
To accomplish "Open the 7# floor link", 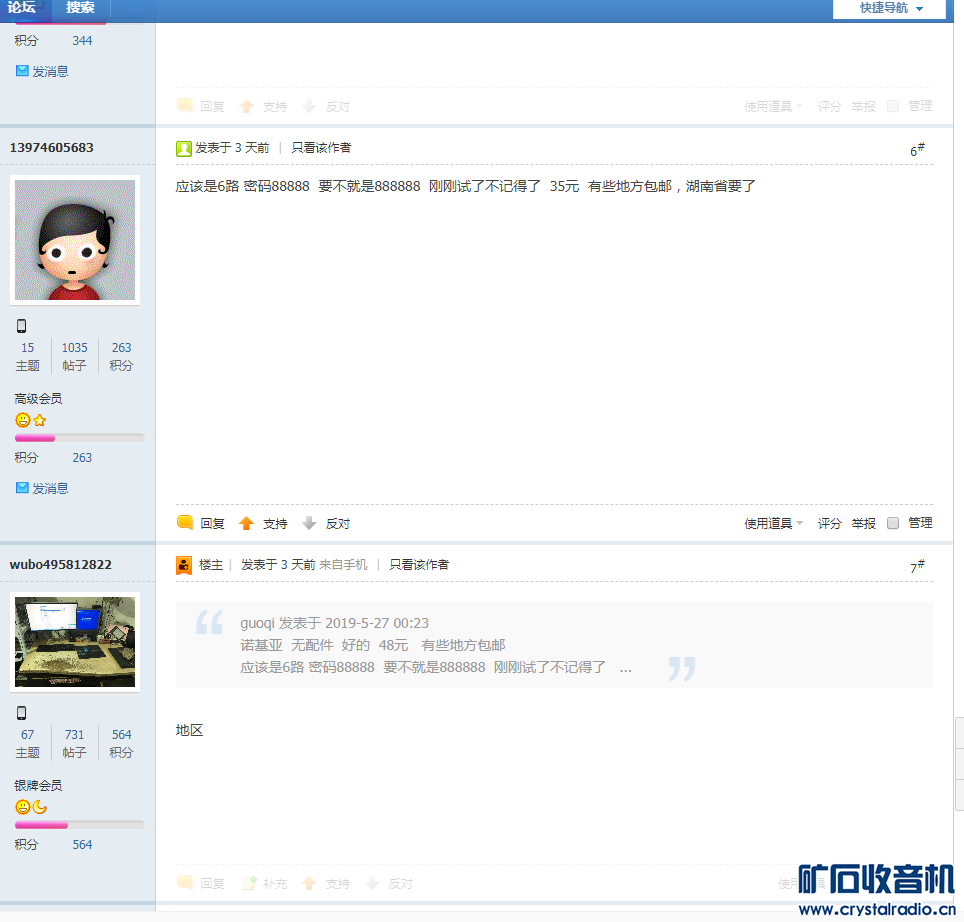I will click(x=917, y=565).
